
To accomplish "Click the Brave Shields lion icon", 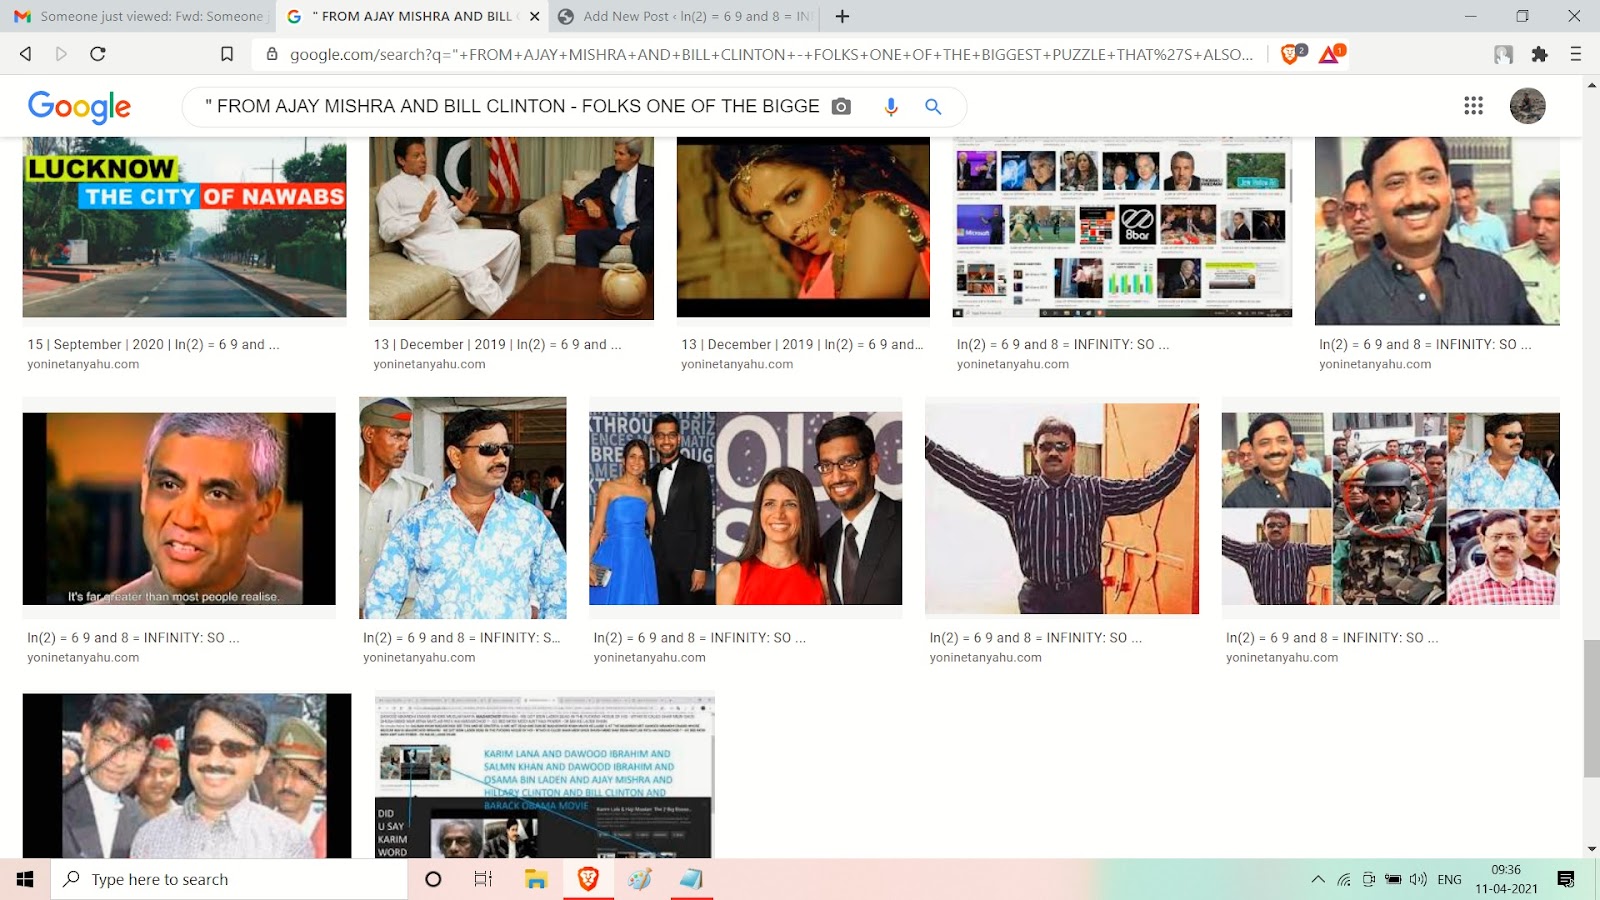I will [1290, 54].
